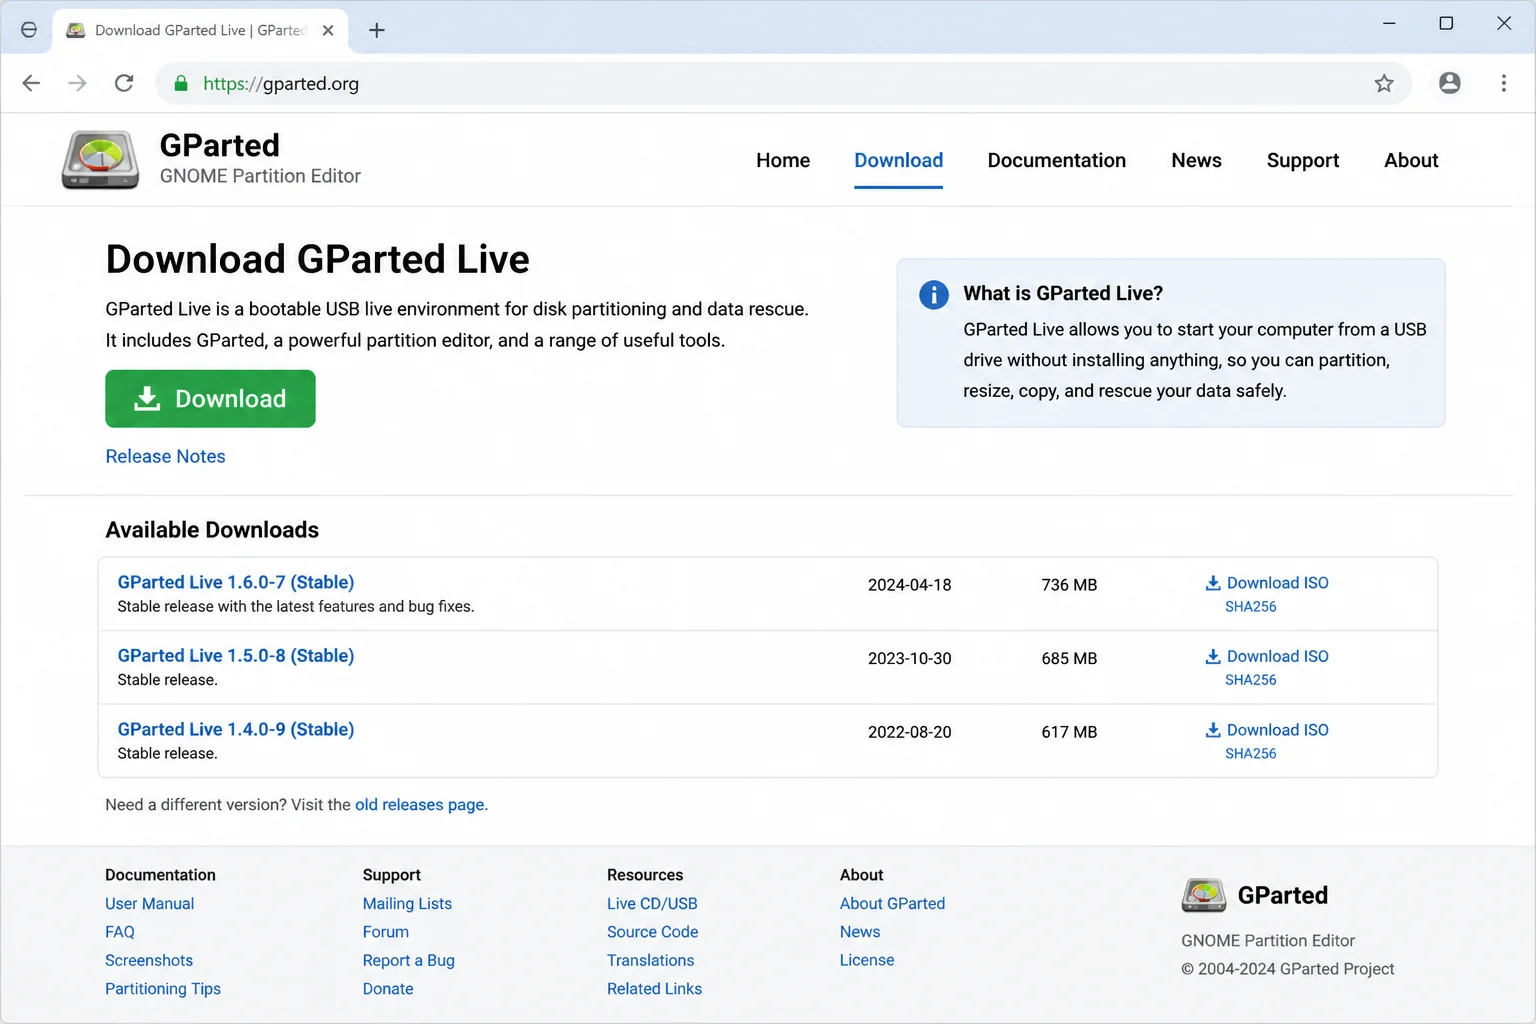
Task: Open the Mailing Lists footer link
Action: pos(407,903)
